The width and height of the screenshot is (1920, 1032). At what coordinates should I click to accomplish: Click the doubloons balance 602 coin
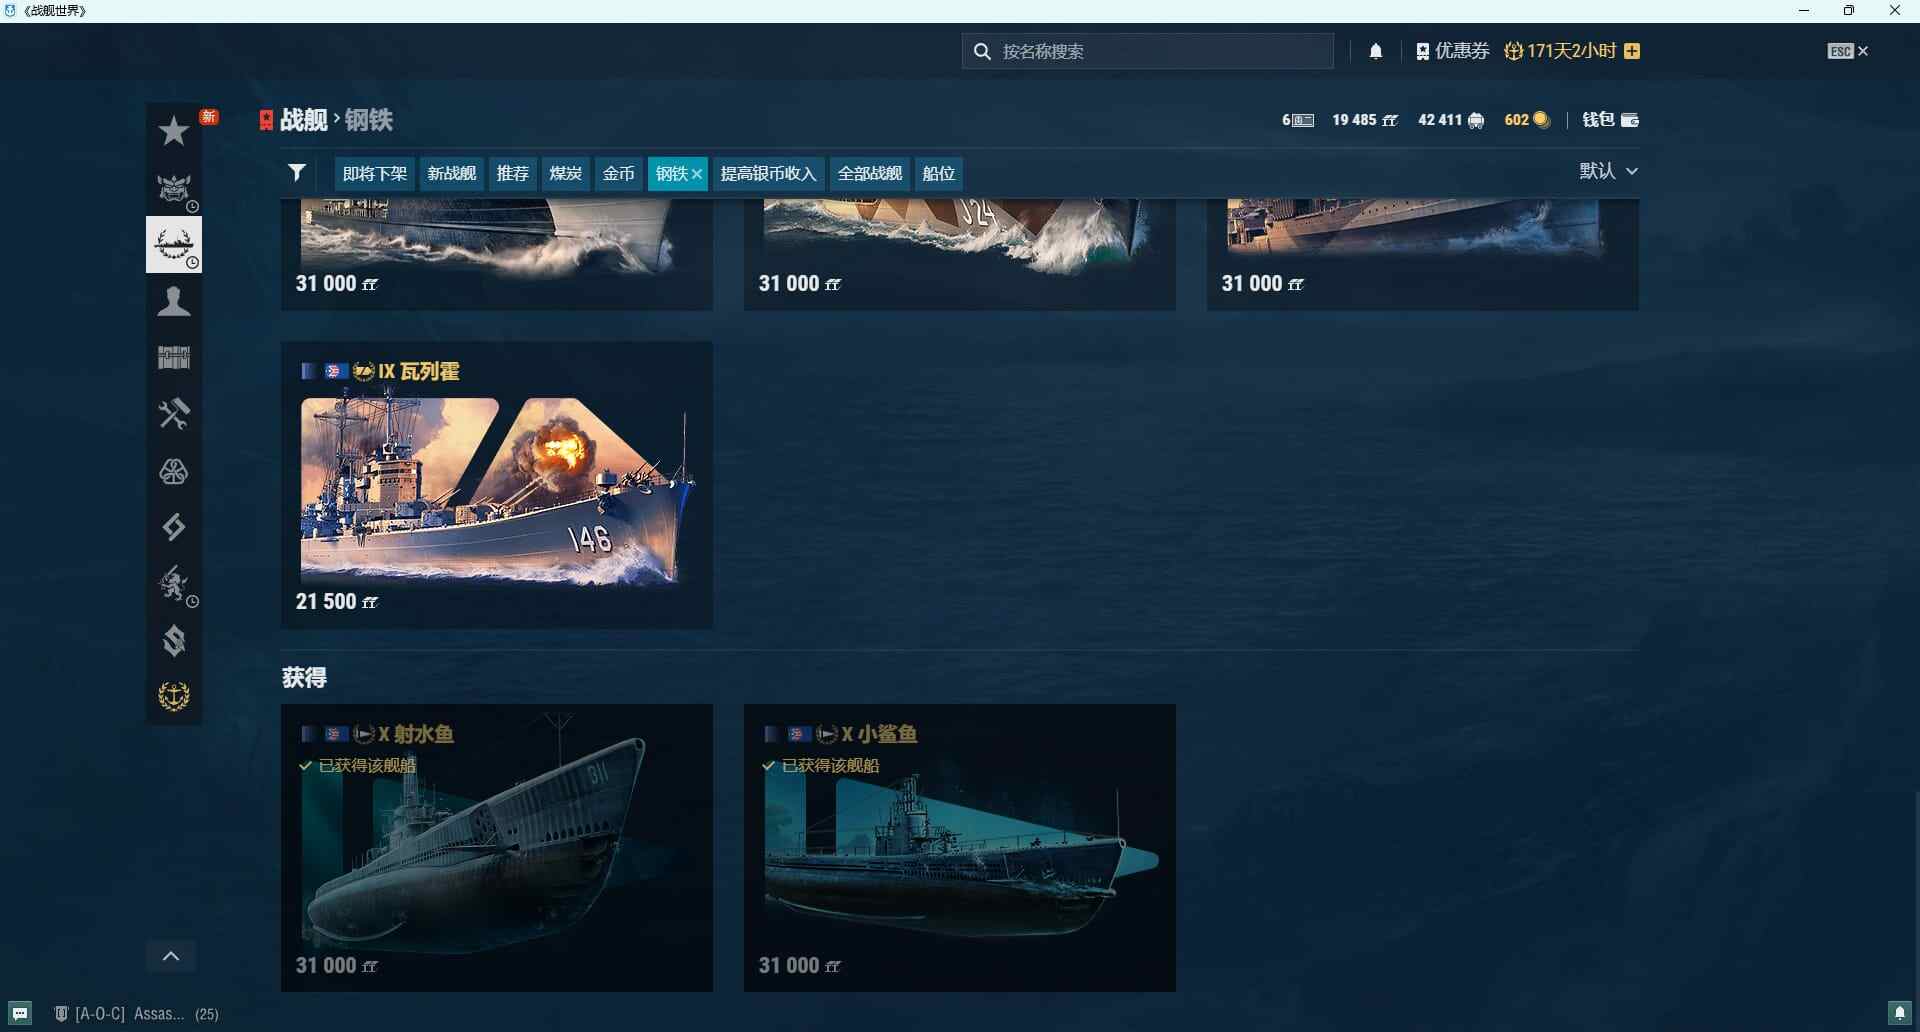(1527, 120)
